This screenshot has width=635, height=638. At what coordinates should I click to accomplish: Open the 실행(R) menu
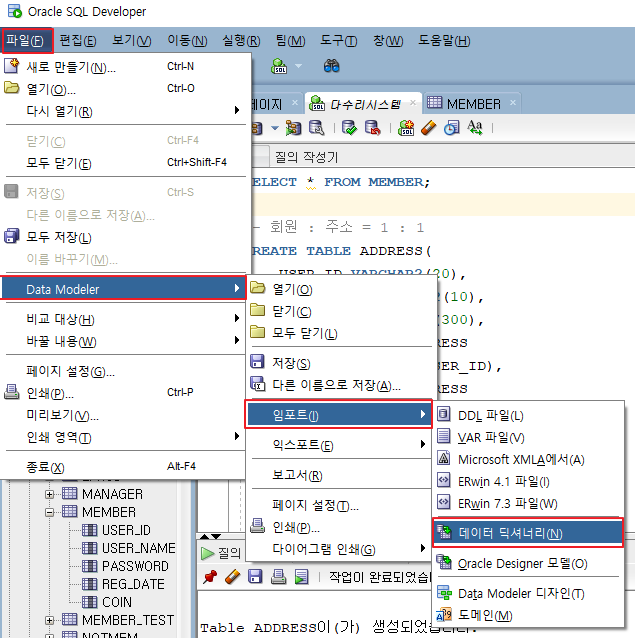click(x=241, y=41)
